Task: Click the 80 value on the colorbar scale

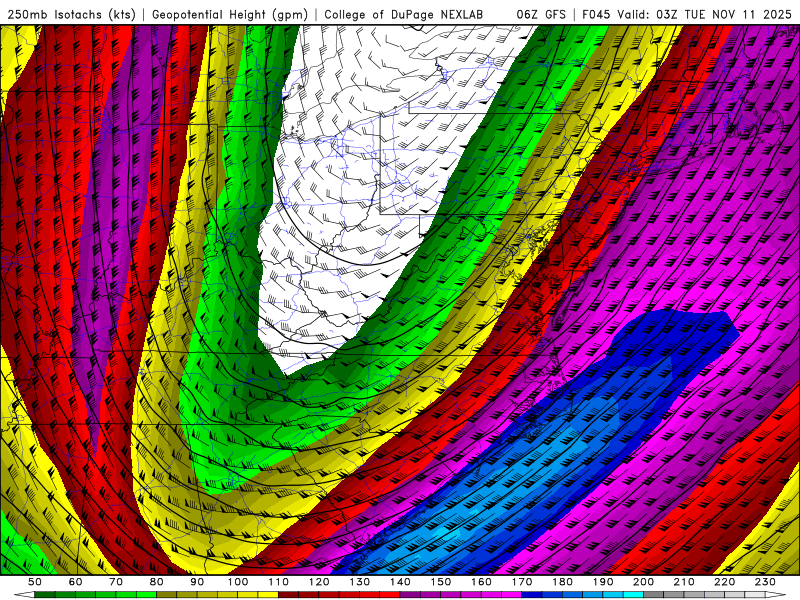Action: click(x=157, y=582)
